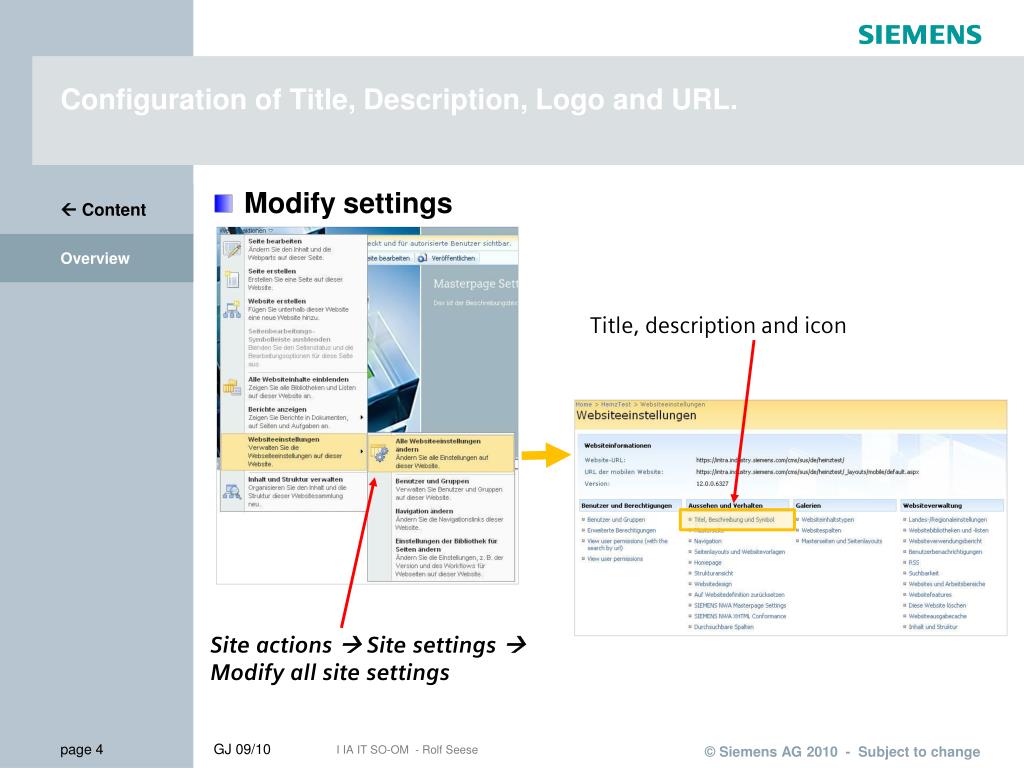
Task: Click the Home breadcrumb link
Action: pos(584,405)
